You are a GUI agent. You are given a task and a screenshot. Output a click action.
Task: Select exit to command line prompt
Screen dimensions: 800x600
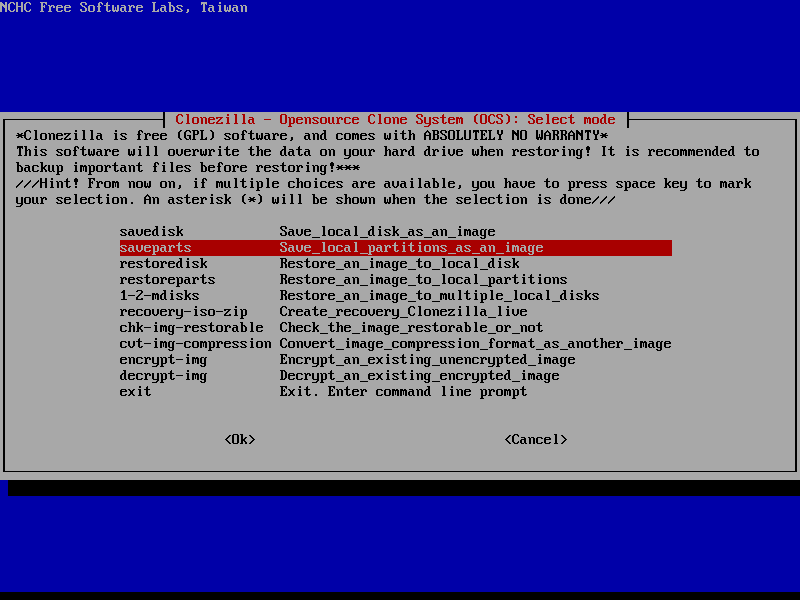pos(395,392)
